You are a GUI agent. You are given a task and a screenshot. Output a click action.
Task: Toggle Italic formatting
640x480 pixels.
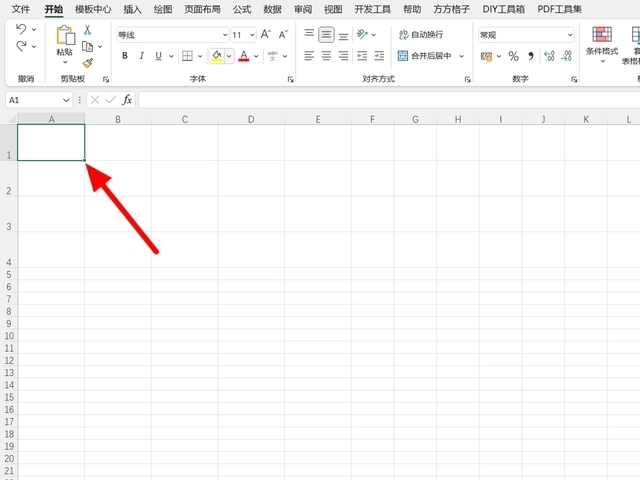point(143,56)
